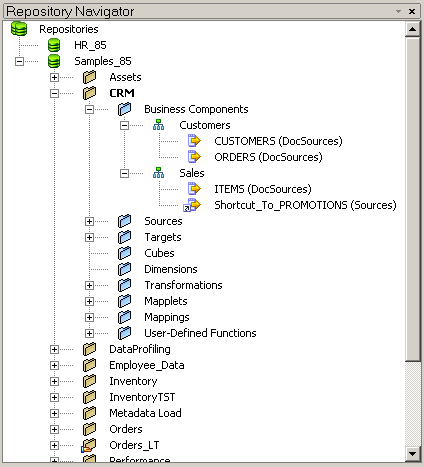Expand the Mapplets node
424x467 pixels.
click(x=89, y=301)
